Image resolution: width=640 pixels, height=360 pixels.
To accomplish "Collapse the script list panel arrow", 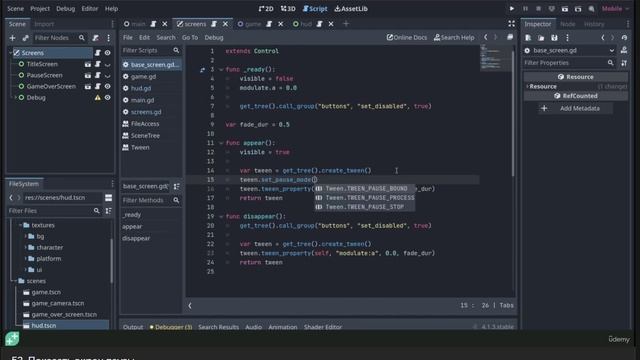I will (190, 306).
